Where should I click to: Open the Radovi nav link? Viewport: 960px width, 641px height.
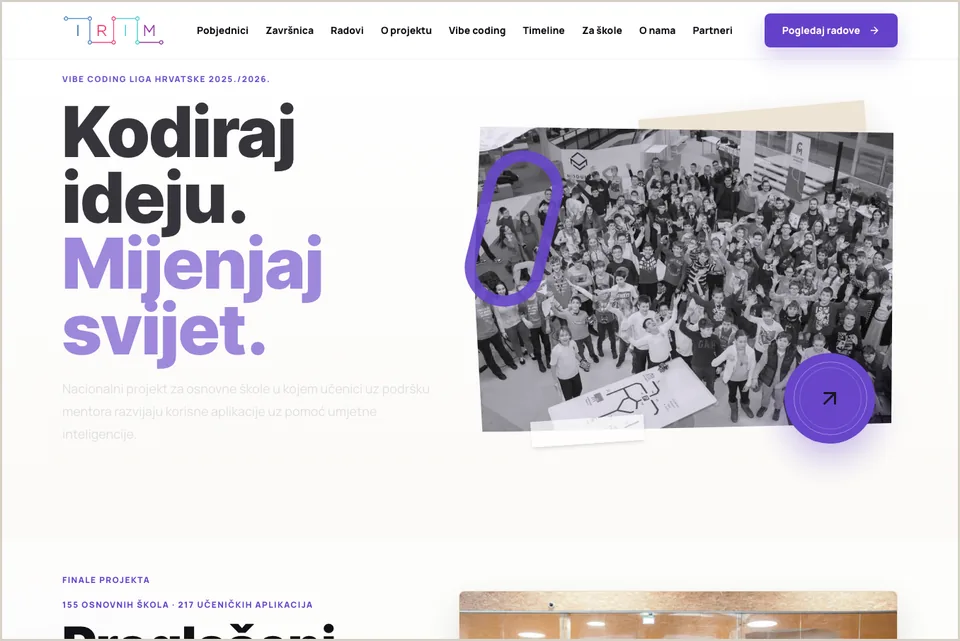tap(347, 31)
